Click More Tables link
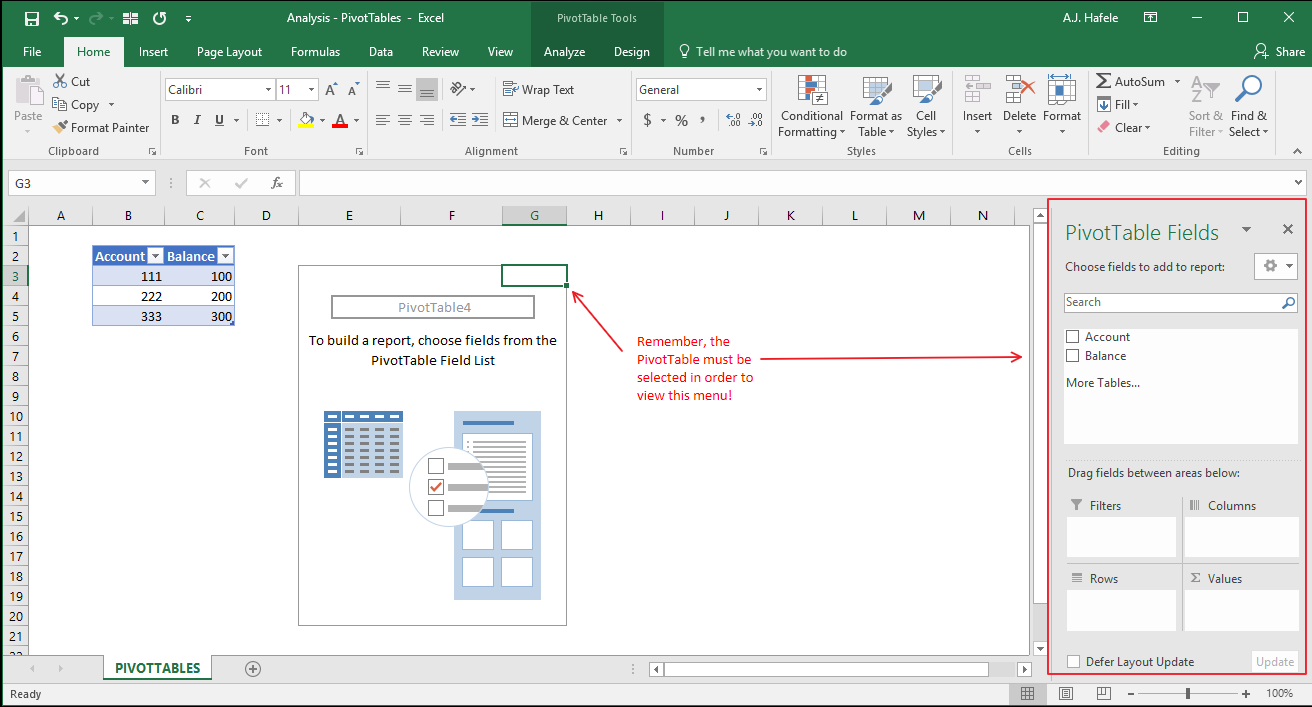Viewport: 1312px width, 707px height. click(x=1103, y=383)
